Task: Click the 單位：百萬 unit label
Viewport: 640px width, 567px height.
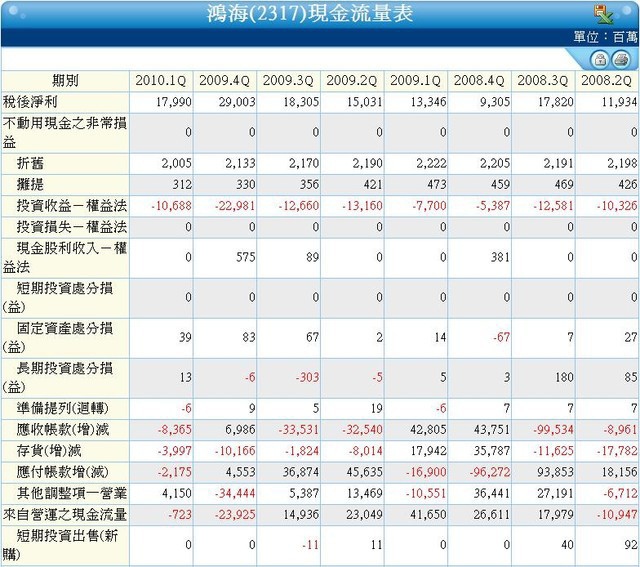Action: 605,37
